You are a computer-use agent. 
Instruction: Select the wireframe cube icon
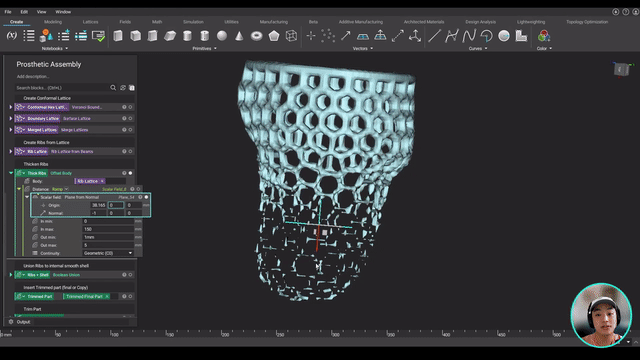click(x=291, y=36)
